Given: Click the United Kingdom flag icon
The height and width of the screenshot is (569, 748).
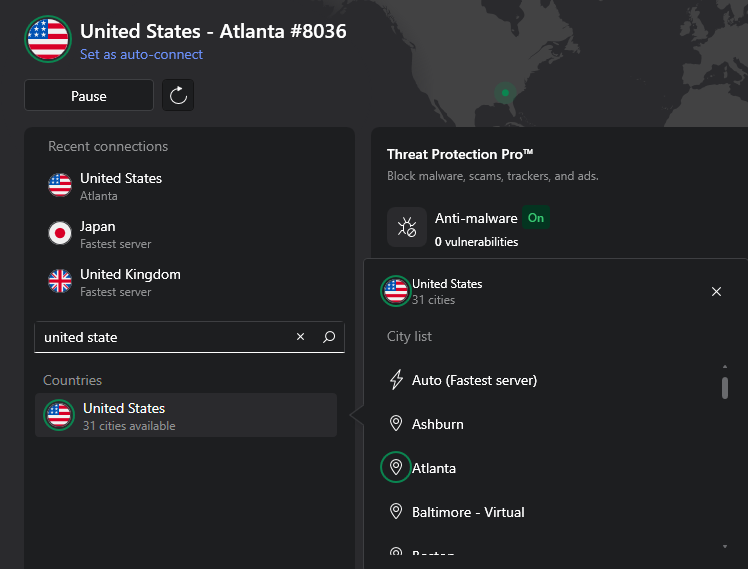Looking at the screenshot, I should [60, 281].
